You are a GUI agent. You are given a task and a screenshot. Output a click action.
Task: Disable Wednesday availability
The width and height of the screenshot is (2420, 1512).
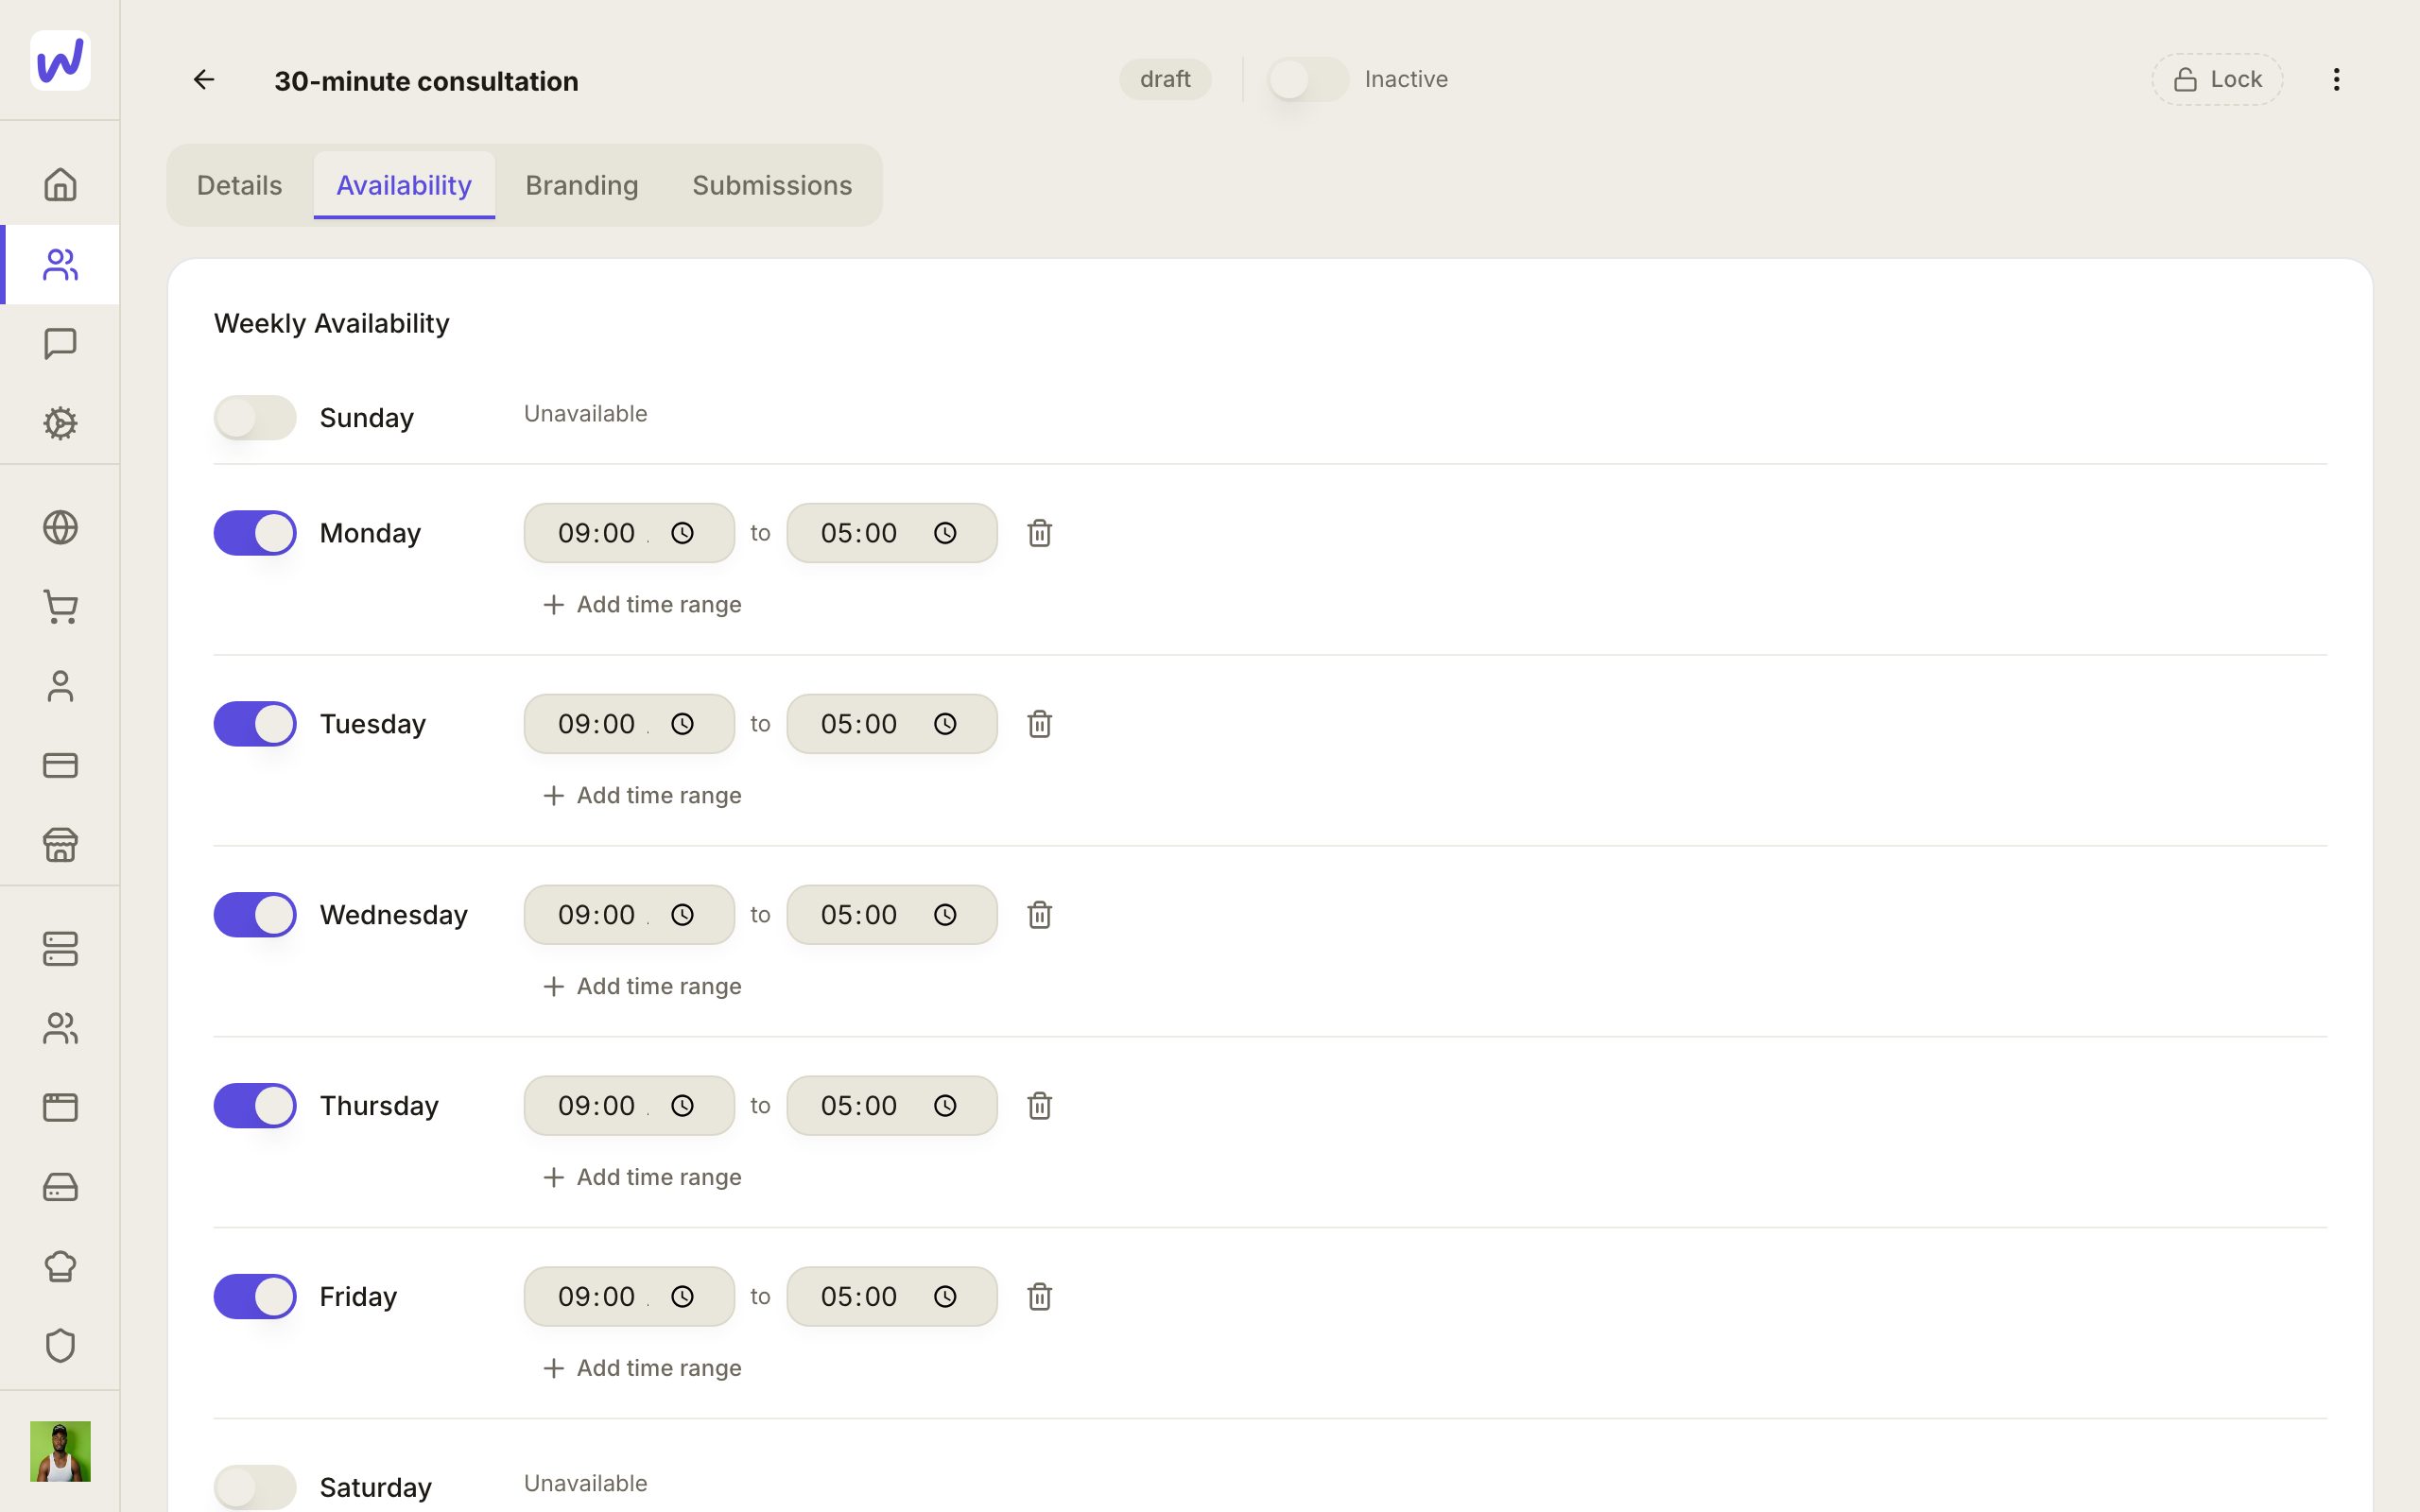(255, 915)
